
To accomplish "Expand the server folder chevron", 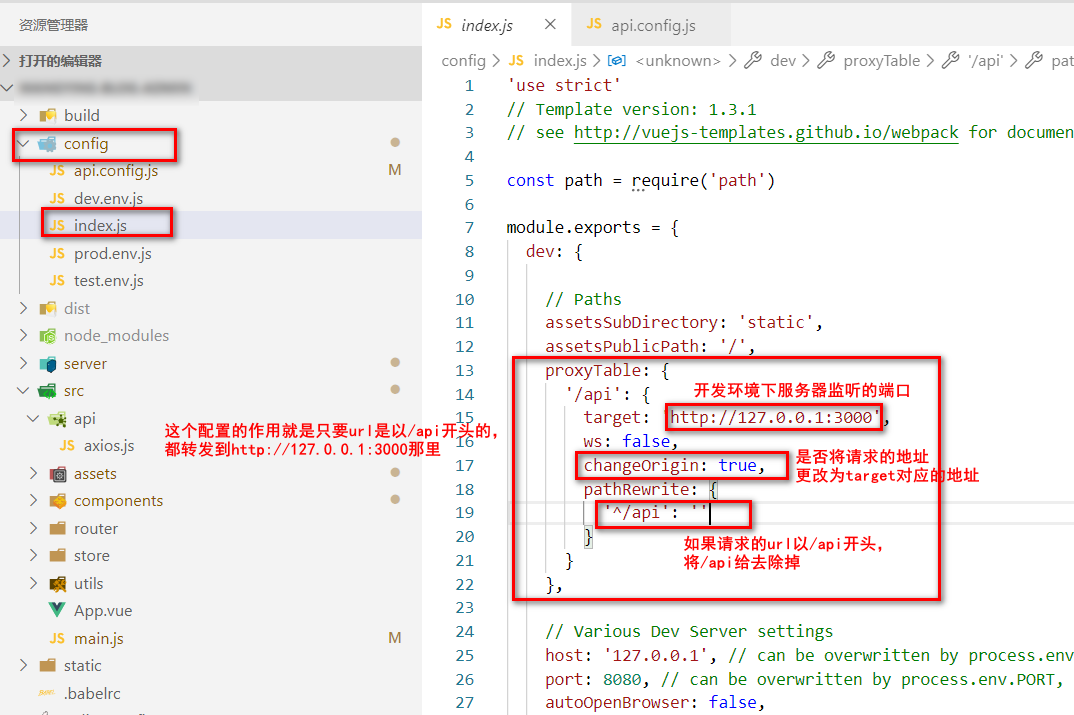I will click(x=23, y=363).
